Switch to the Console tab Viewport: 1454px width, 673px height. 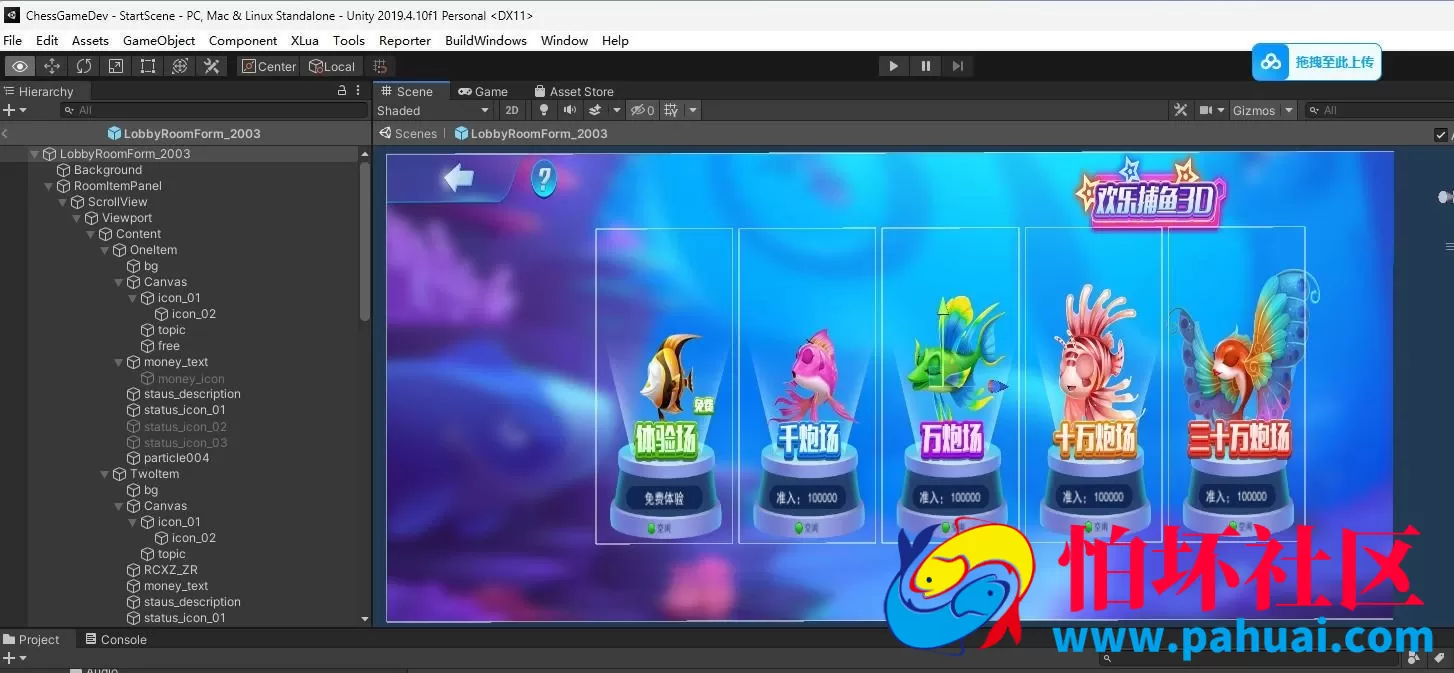point(116,640)
